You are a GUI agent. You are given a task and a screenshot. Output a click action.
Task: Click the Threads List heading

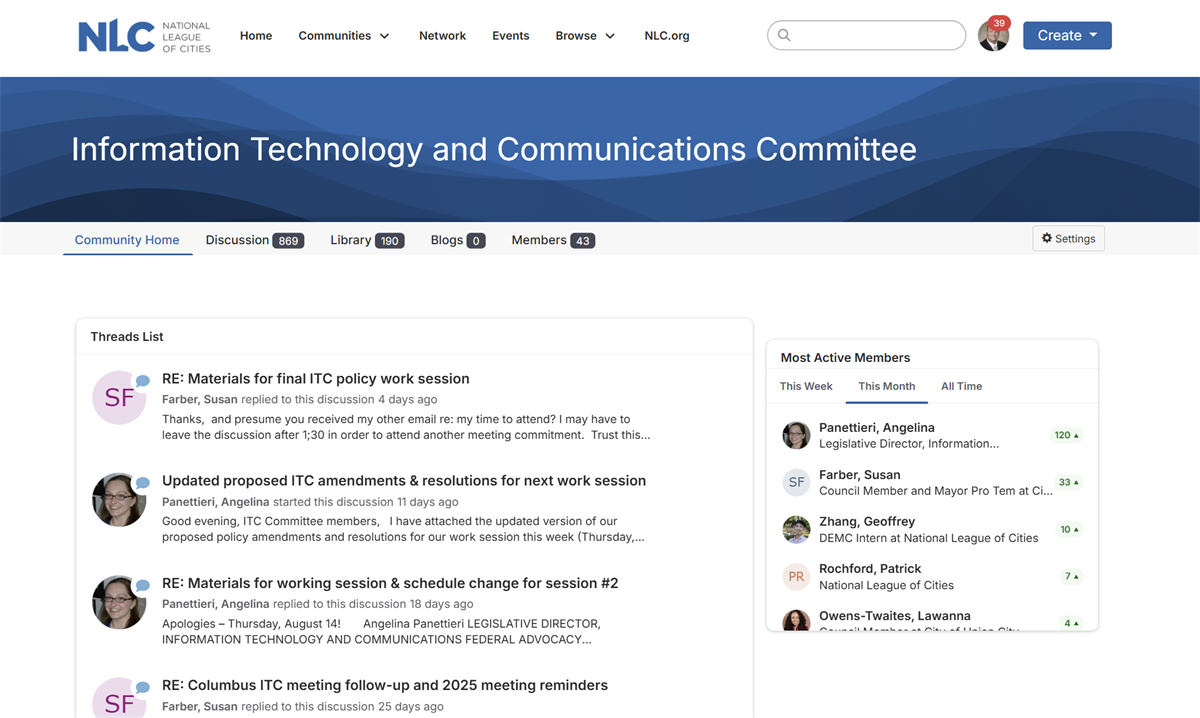[x=127, y=337]
